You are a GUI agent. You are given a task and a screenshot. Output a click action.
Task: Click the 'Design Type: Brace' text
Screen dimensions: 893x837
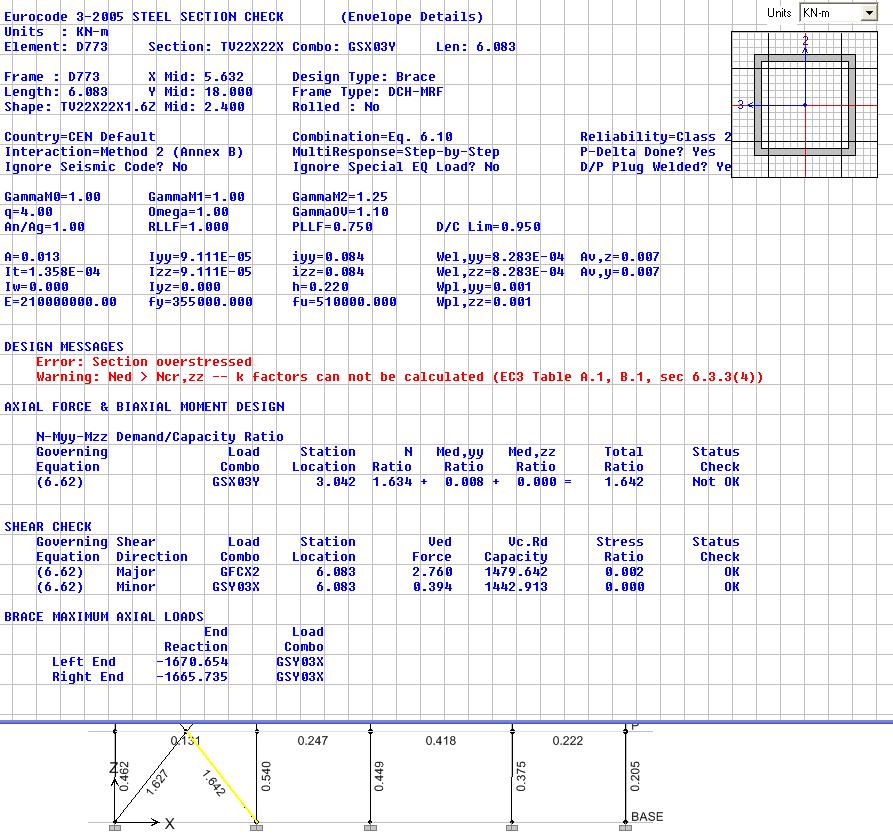point(364,77)
